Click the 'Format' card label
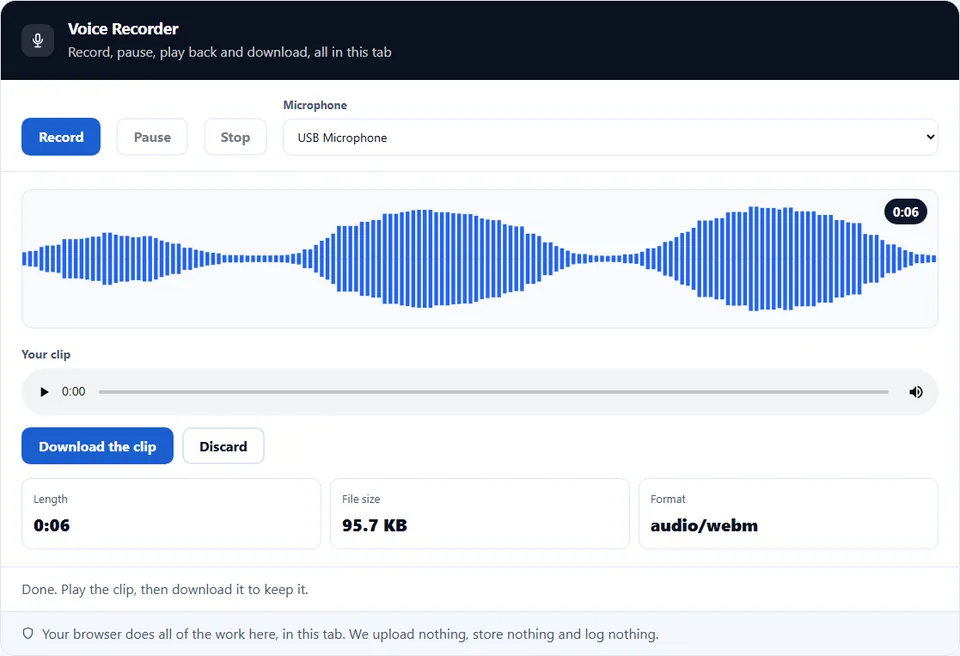The height and width of the screenshot is (656, 960). (668, 499)
